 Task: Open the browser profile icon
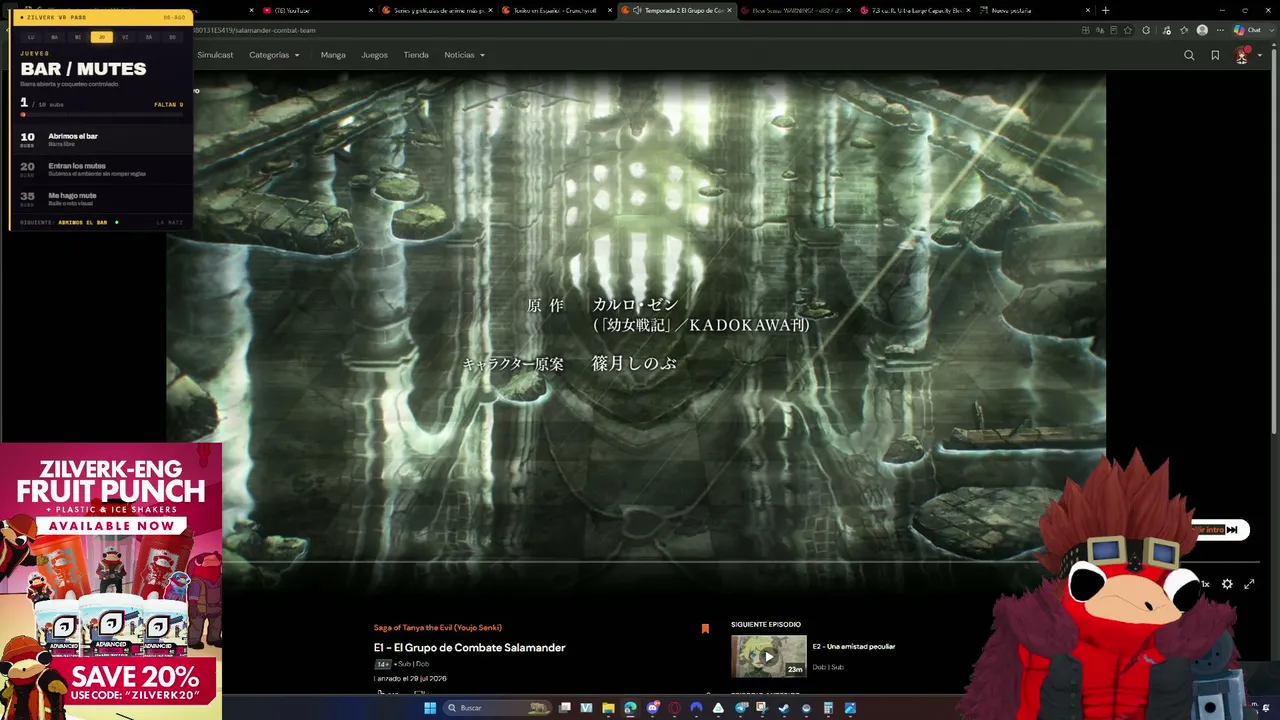pyautogui.click(x=1202, y=31)
